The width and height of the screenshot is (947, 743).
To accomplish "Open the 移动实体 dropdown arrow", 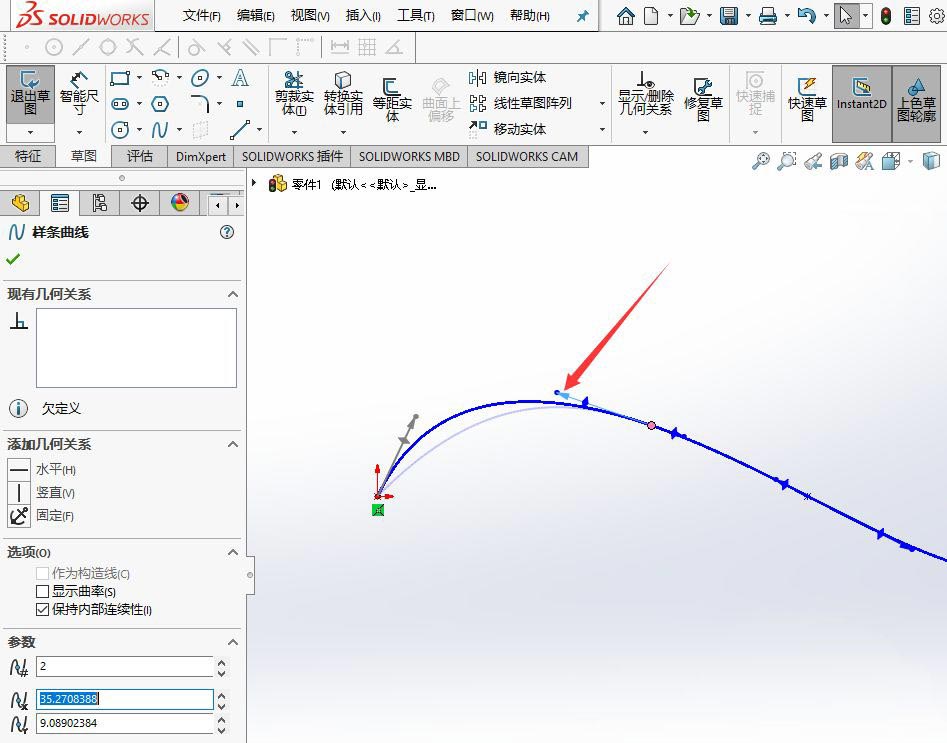I will tap(601, 130).
